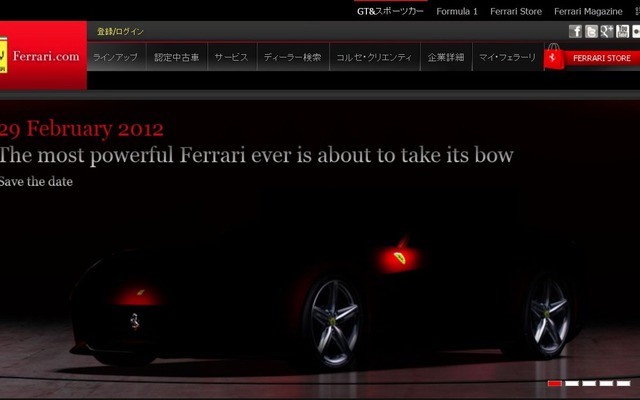
Task: Click the fourth social icon beside Google Plus
Action: (x=622, y=31)
